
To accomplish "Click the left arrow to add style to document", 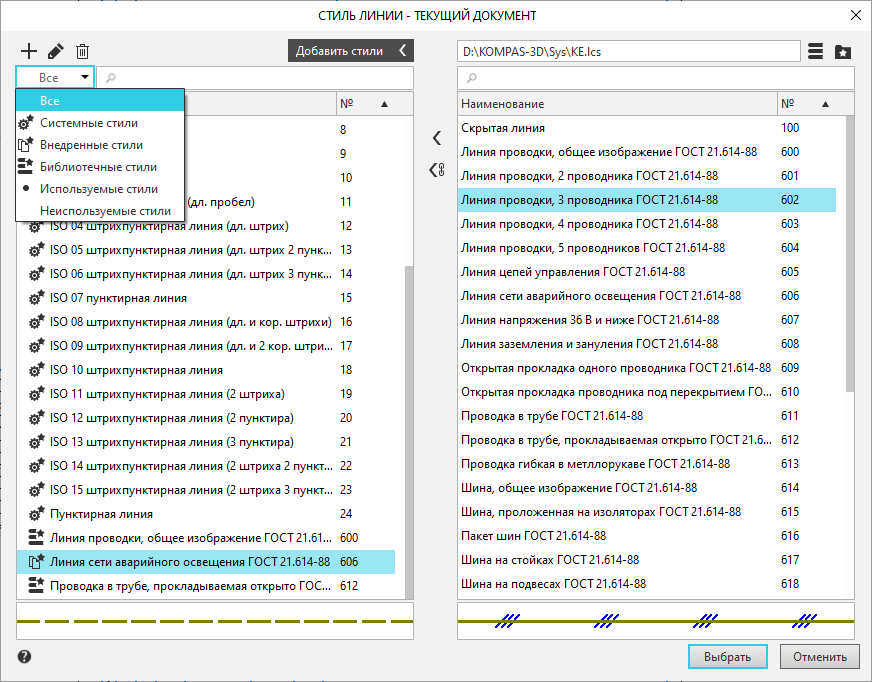I will tap(436, 138).
